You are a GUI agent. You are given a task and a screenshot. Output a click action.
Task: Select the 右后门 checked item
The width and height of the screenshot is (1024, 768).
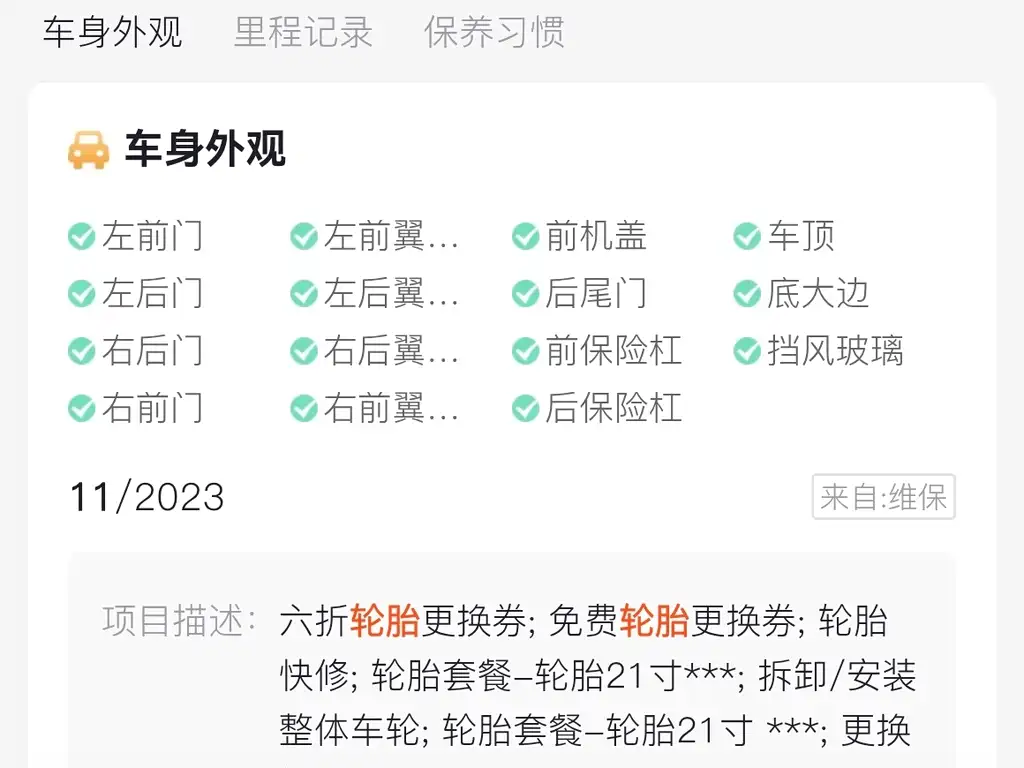136,351
